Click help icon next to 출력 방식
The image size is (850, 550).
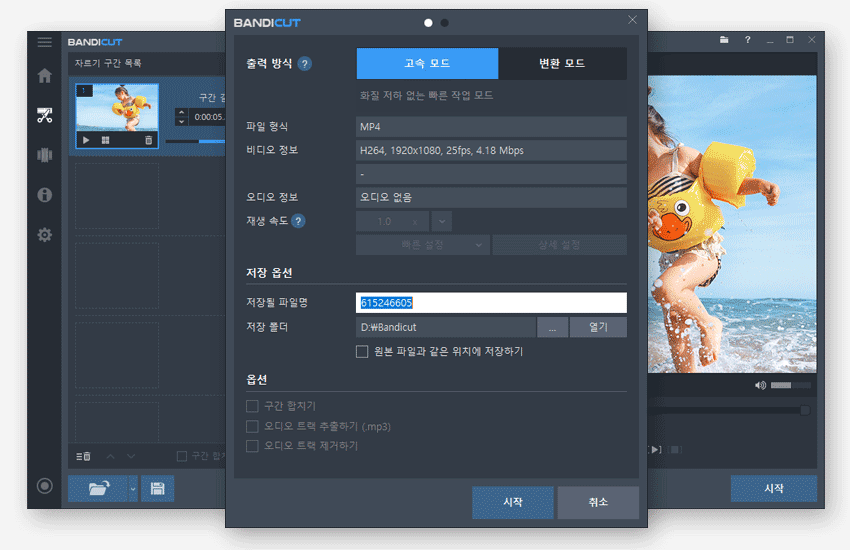[305, 64]
